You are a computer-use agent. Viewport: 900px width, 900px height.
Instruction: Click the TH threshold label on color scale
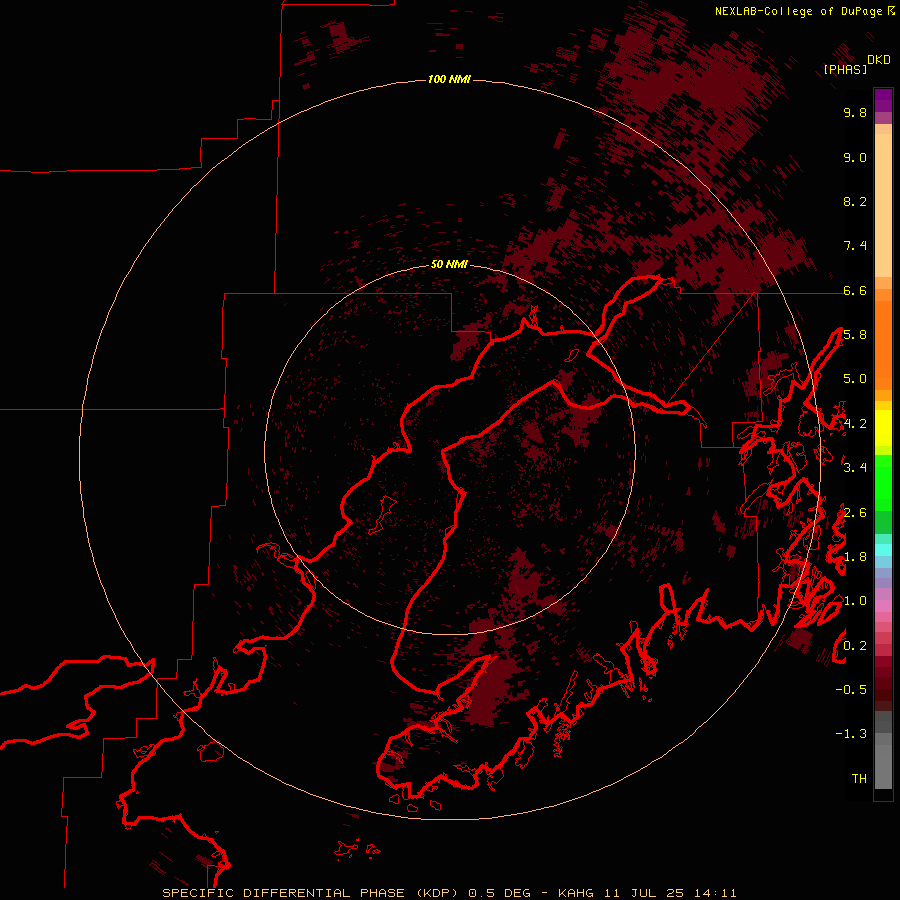[x=859, y=778]
